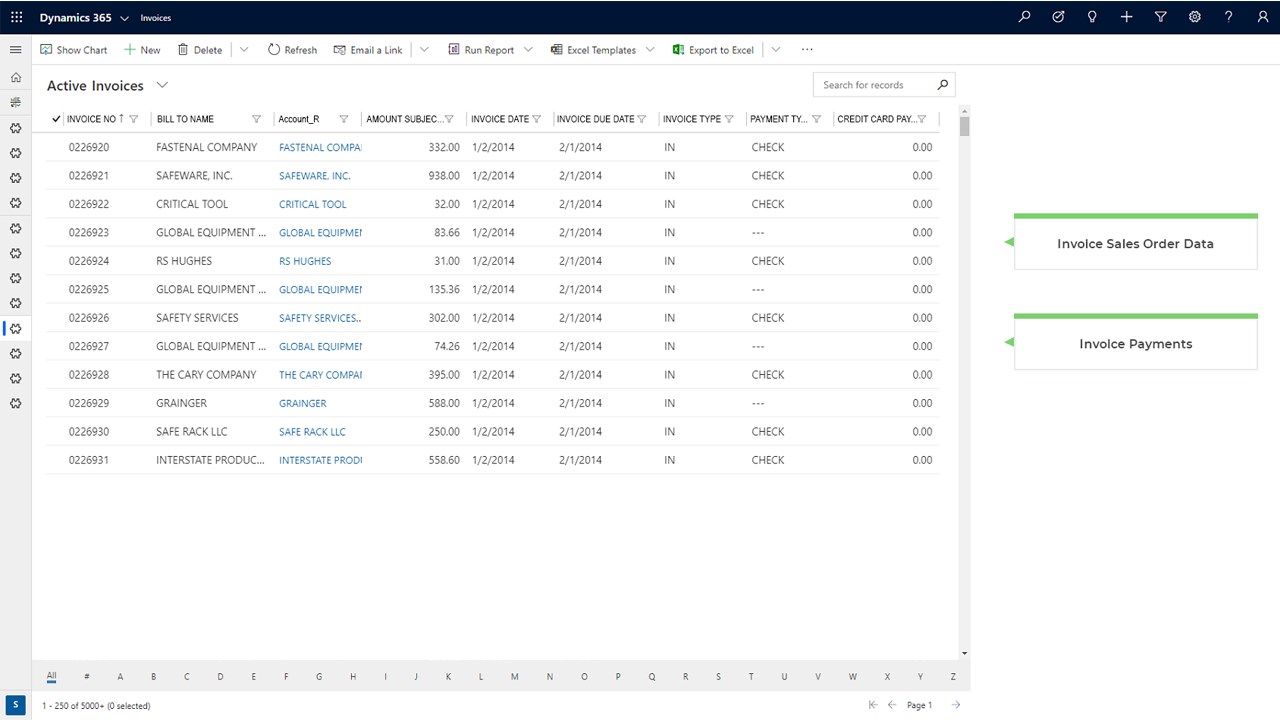Click the Export to Excel command
Image resolution: width=1280 pixels, height=720 pixels.
coord(713,50)
